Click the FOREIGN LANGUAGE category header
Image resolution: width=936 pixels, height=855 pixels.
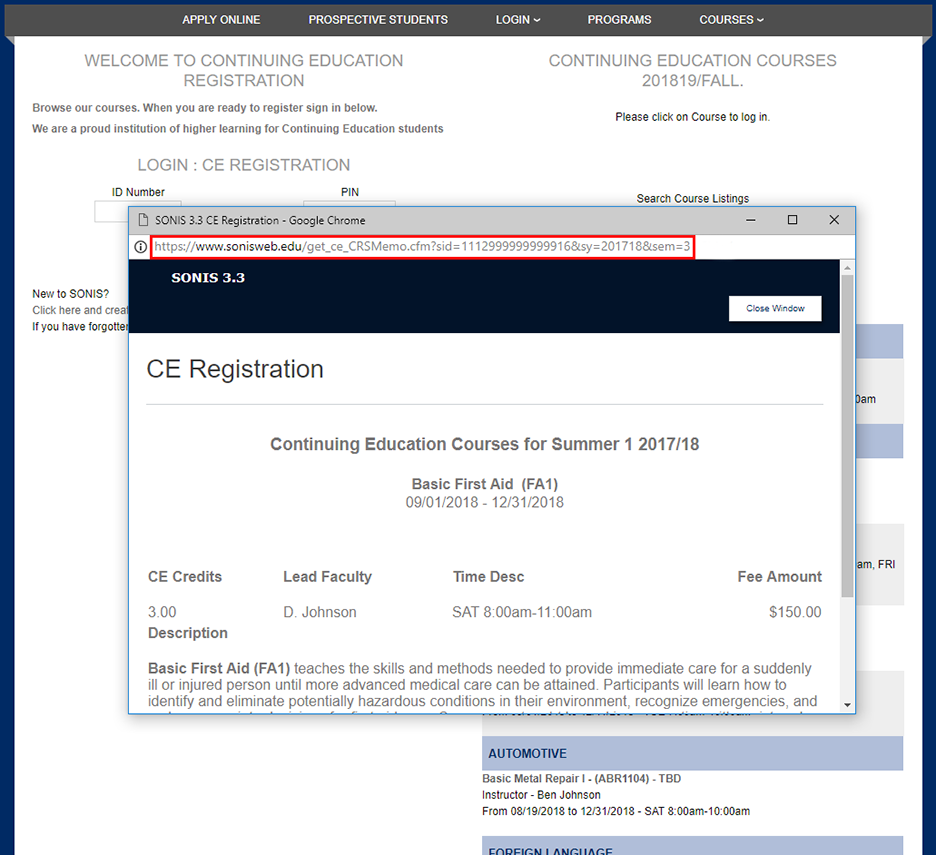coord(692,845)
